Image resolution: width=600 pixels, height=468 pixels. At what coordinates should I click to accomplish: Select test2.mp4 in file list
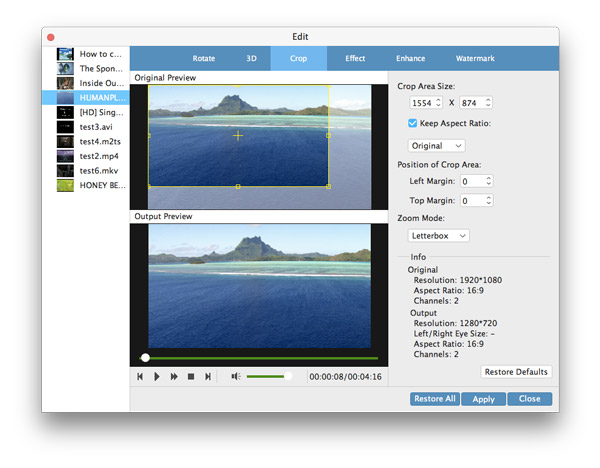click(86, 156)
